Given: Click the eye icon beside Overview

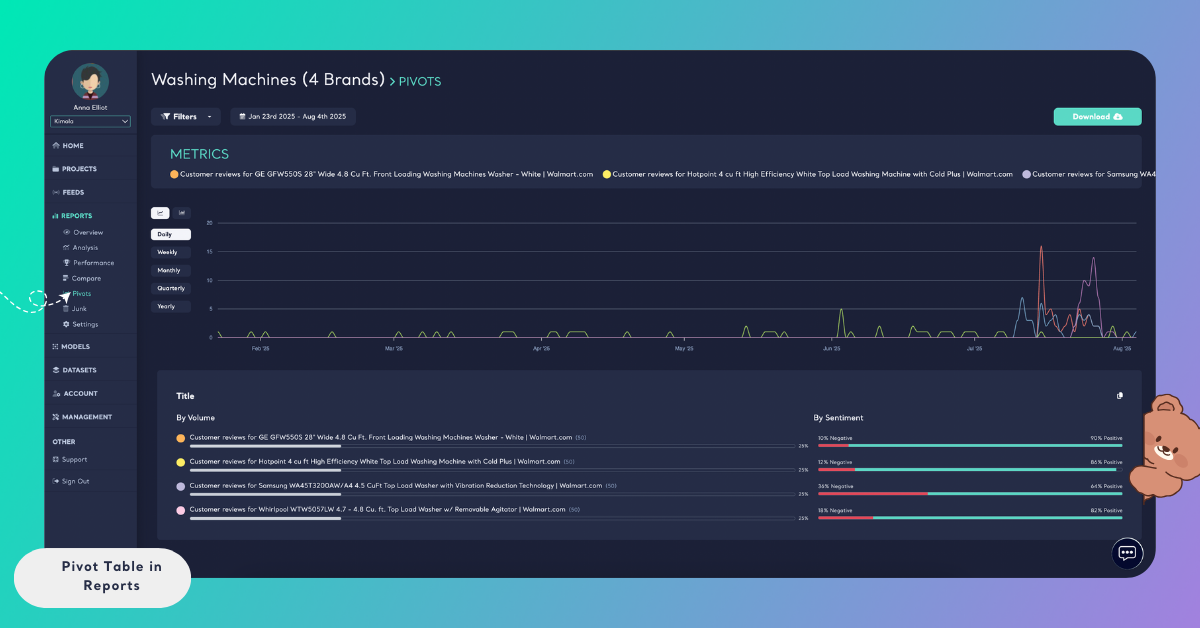Looking at the screenshot, I should (x=67, y=232).
